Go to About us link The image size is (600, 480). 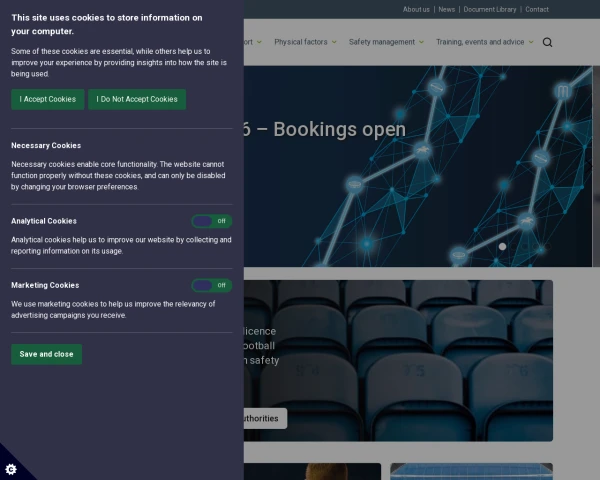(x=416, y=10)
